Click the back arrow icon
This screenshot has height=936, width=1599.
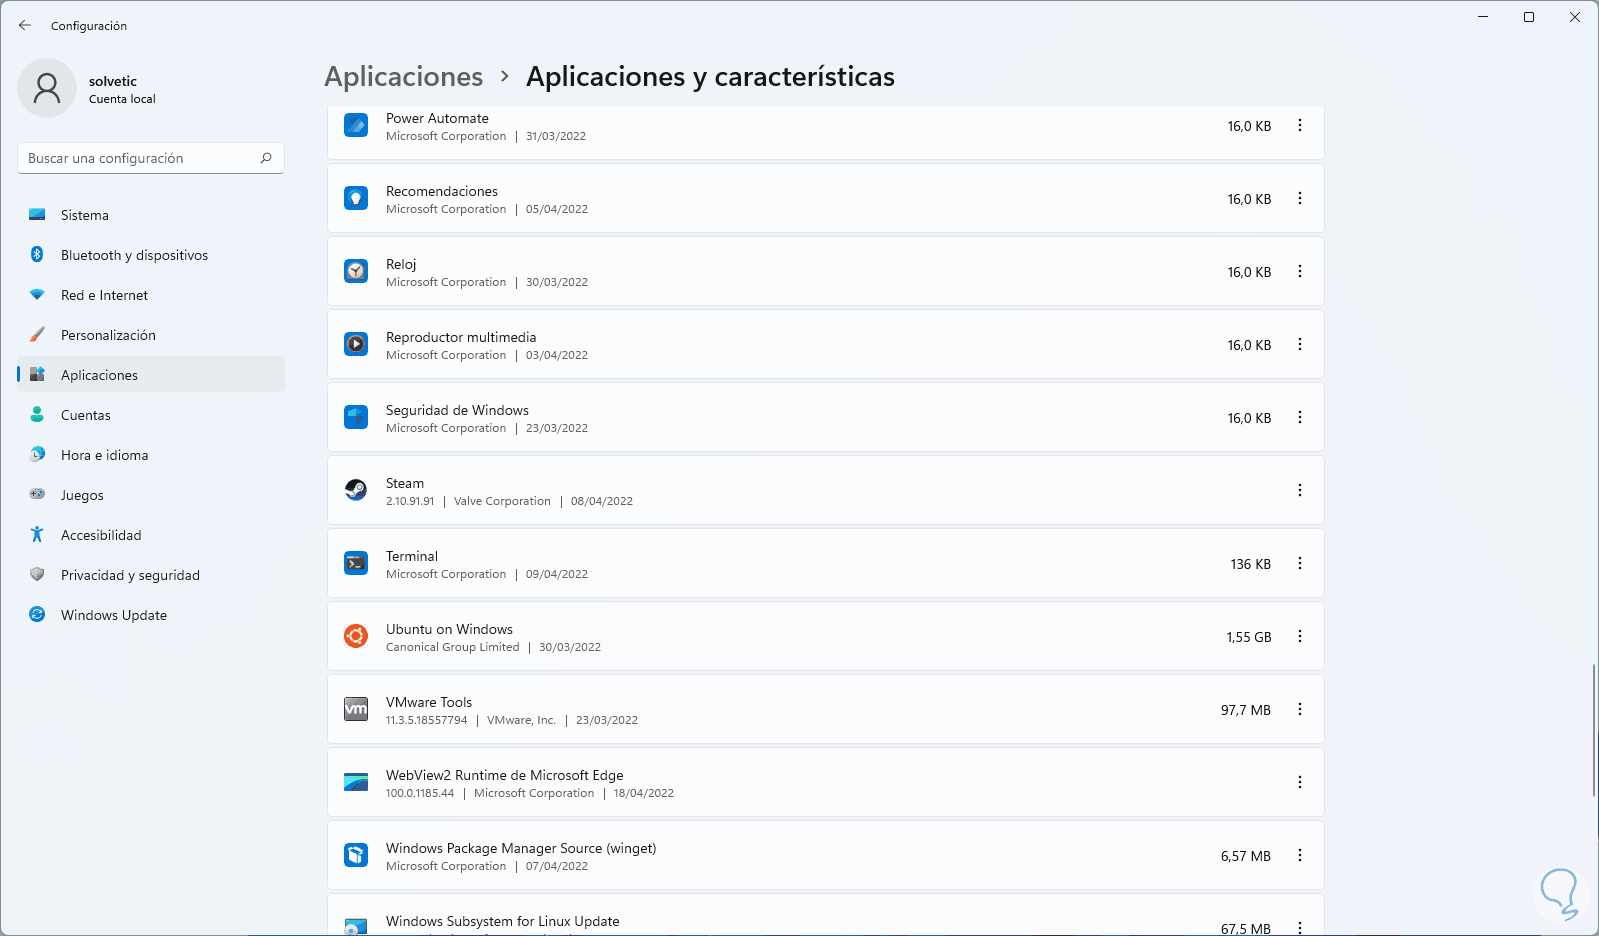[x=25, y=25]
